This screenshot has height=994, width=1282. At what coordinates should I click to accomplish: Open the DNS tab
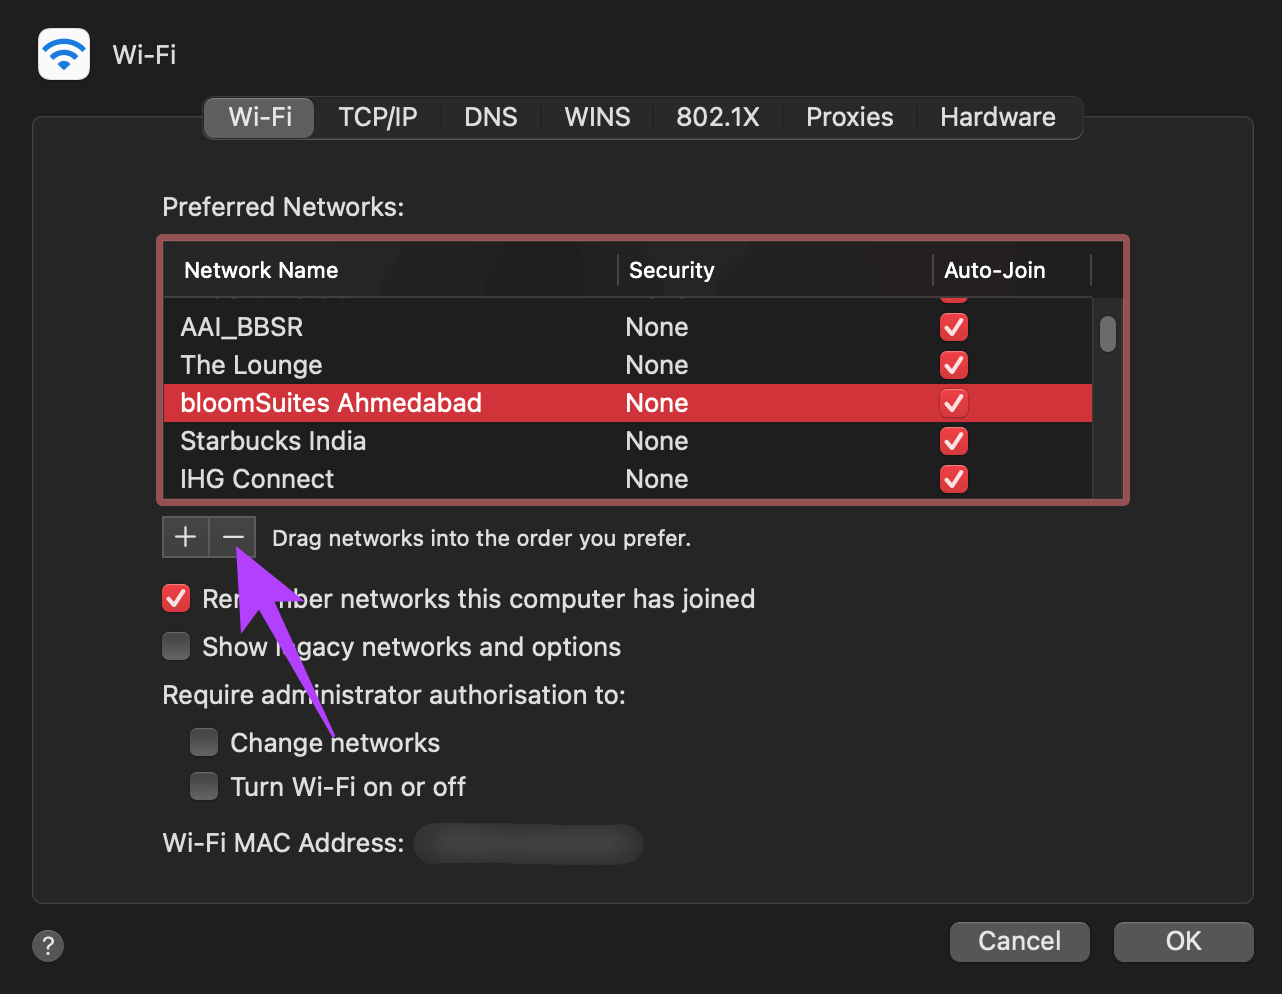[x=491, y=117]
